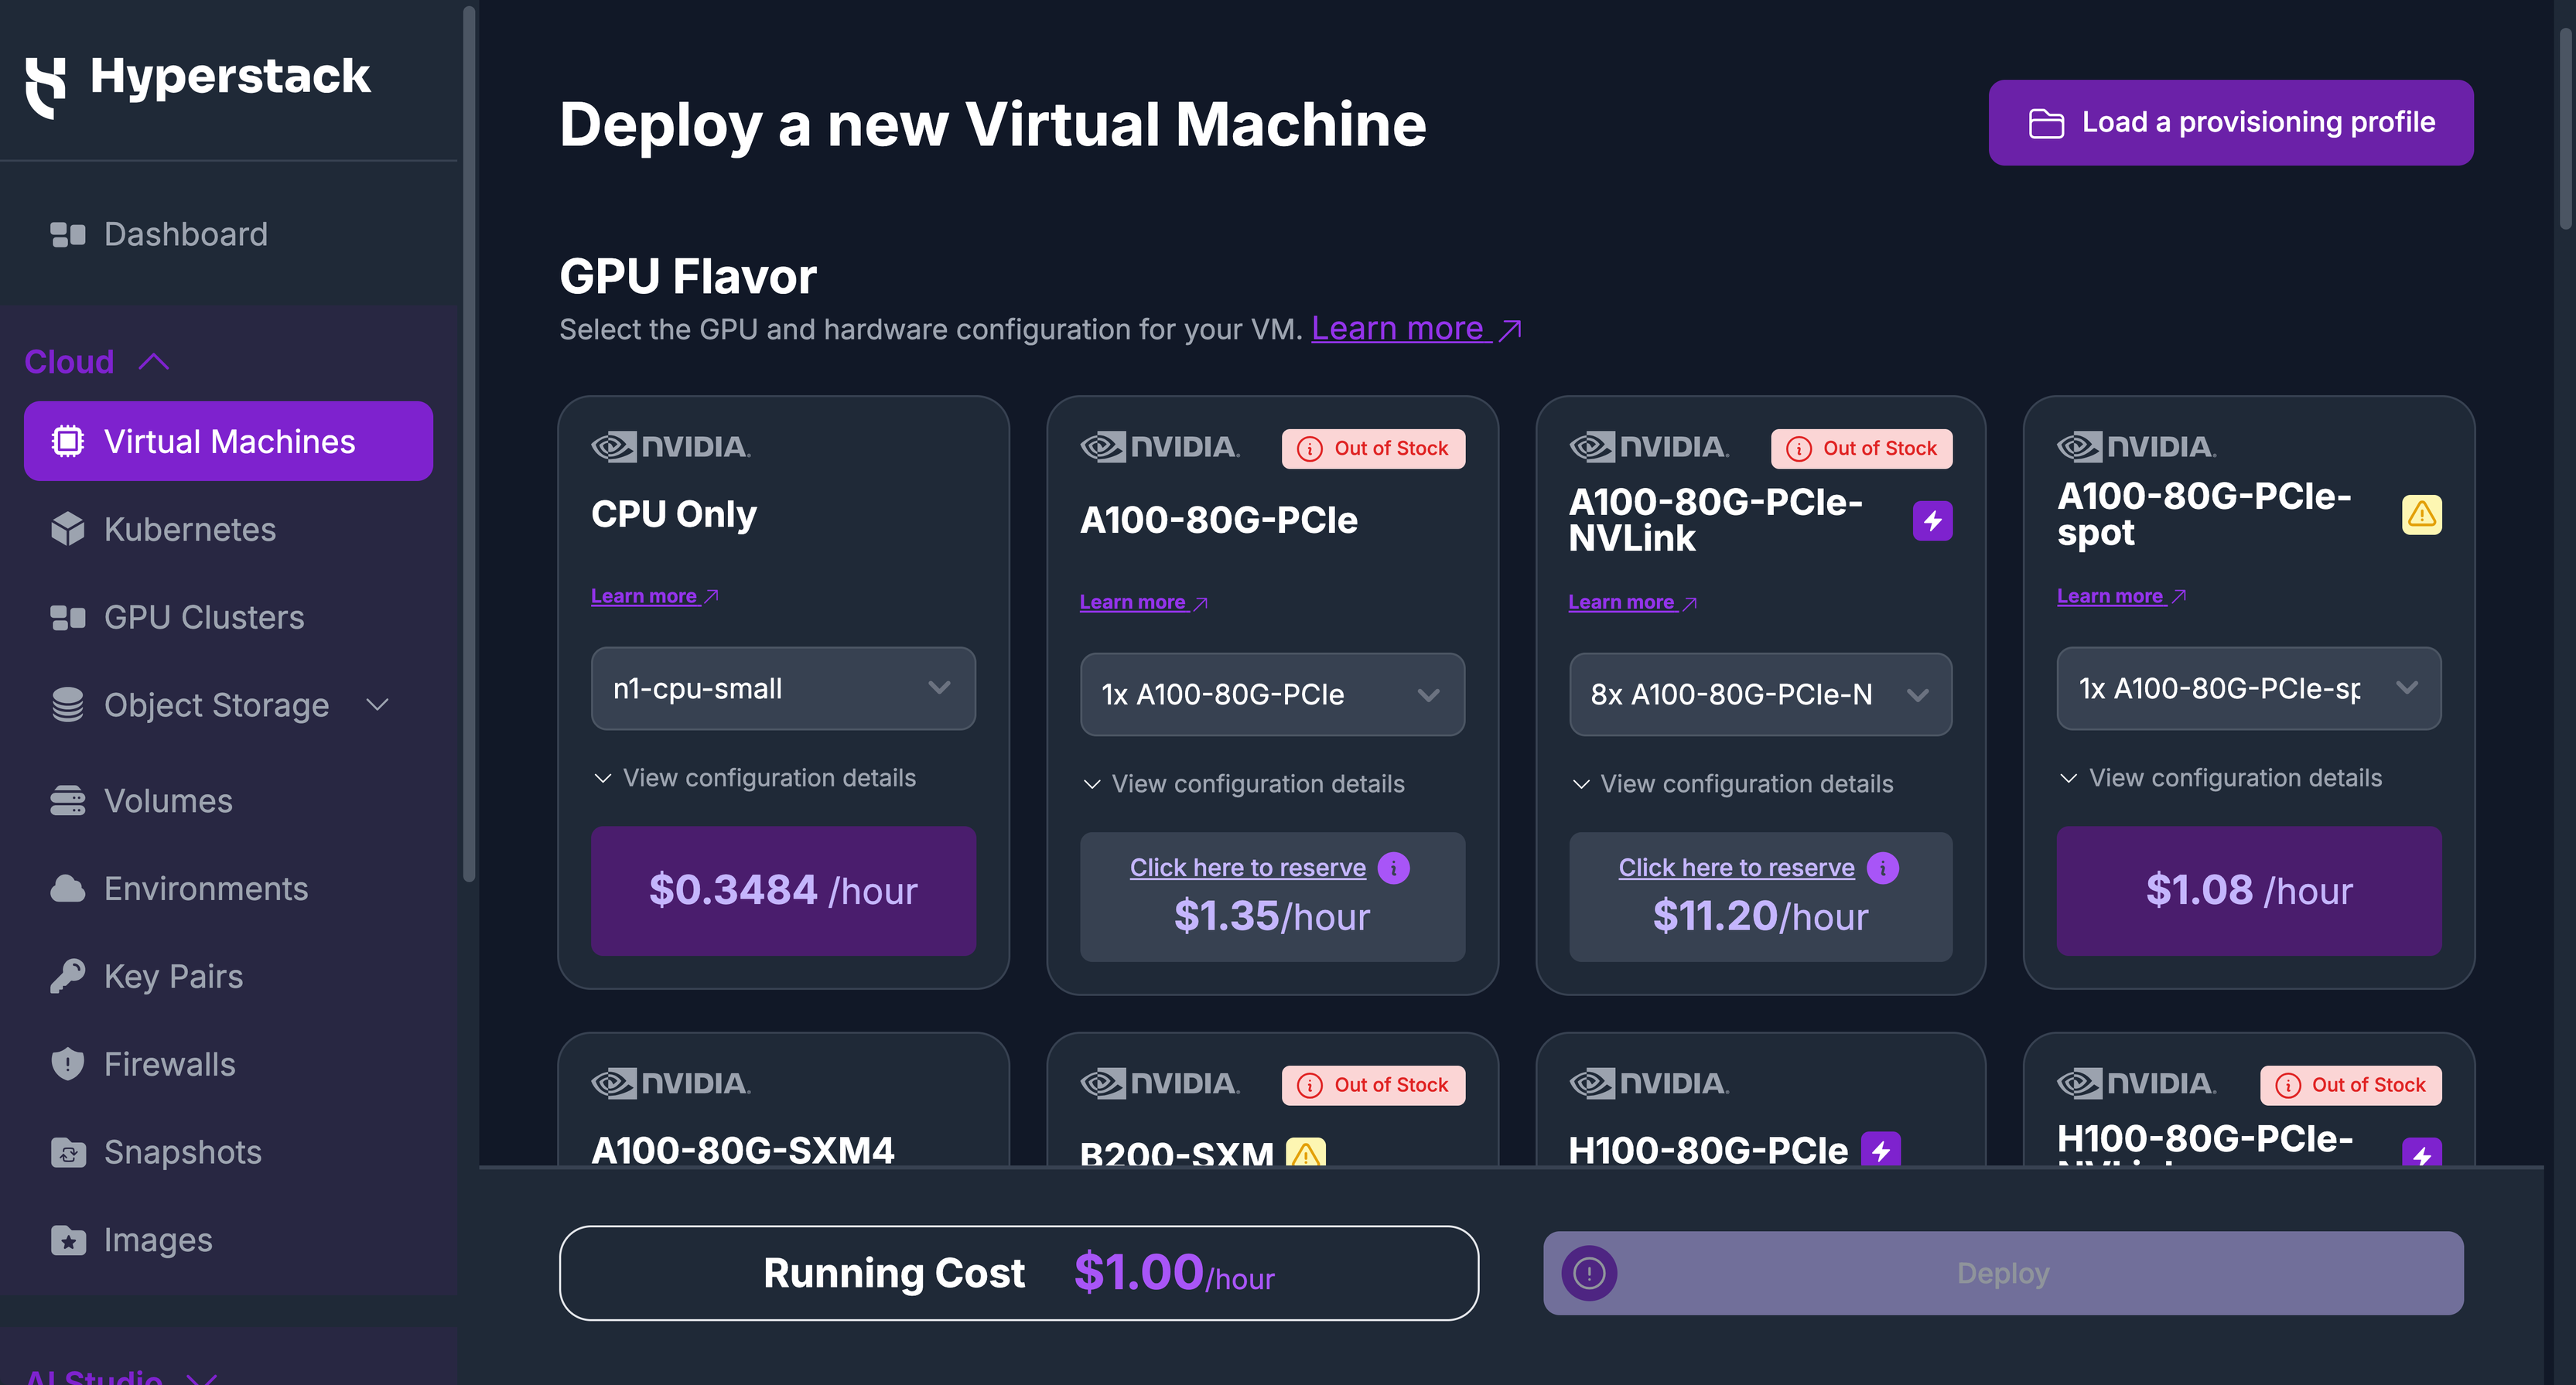Open the Dashboard icon in sidebar
Viewport: 2576px width, 1385px height.
point(68,234)
